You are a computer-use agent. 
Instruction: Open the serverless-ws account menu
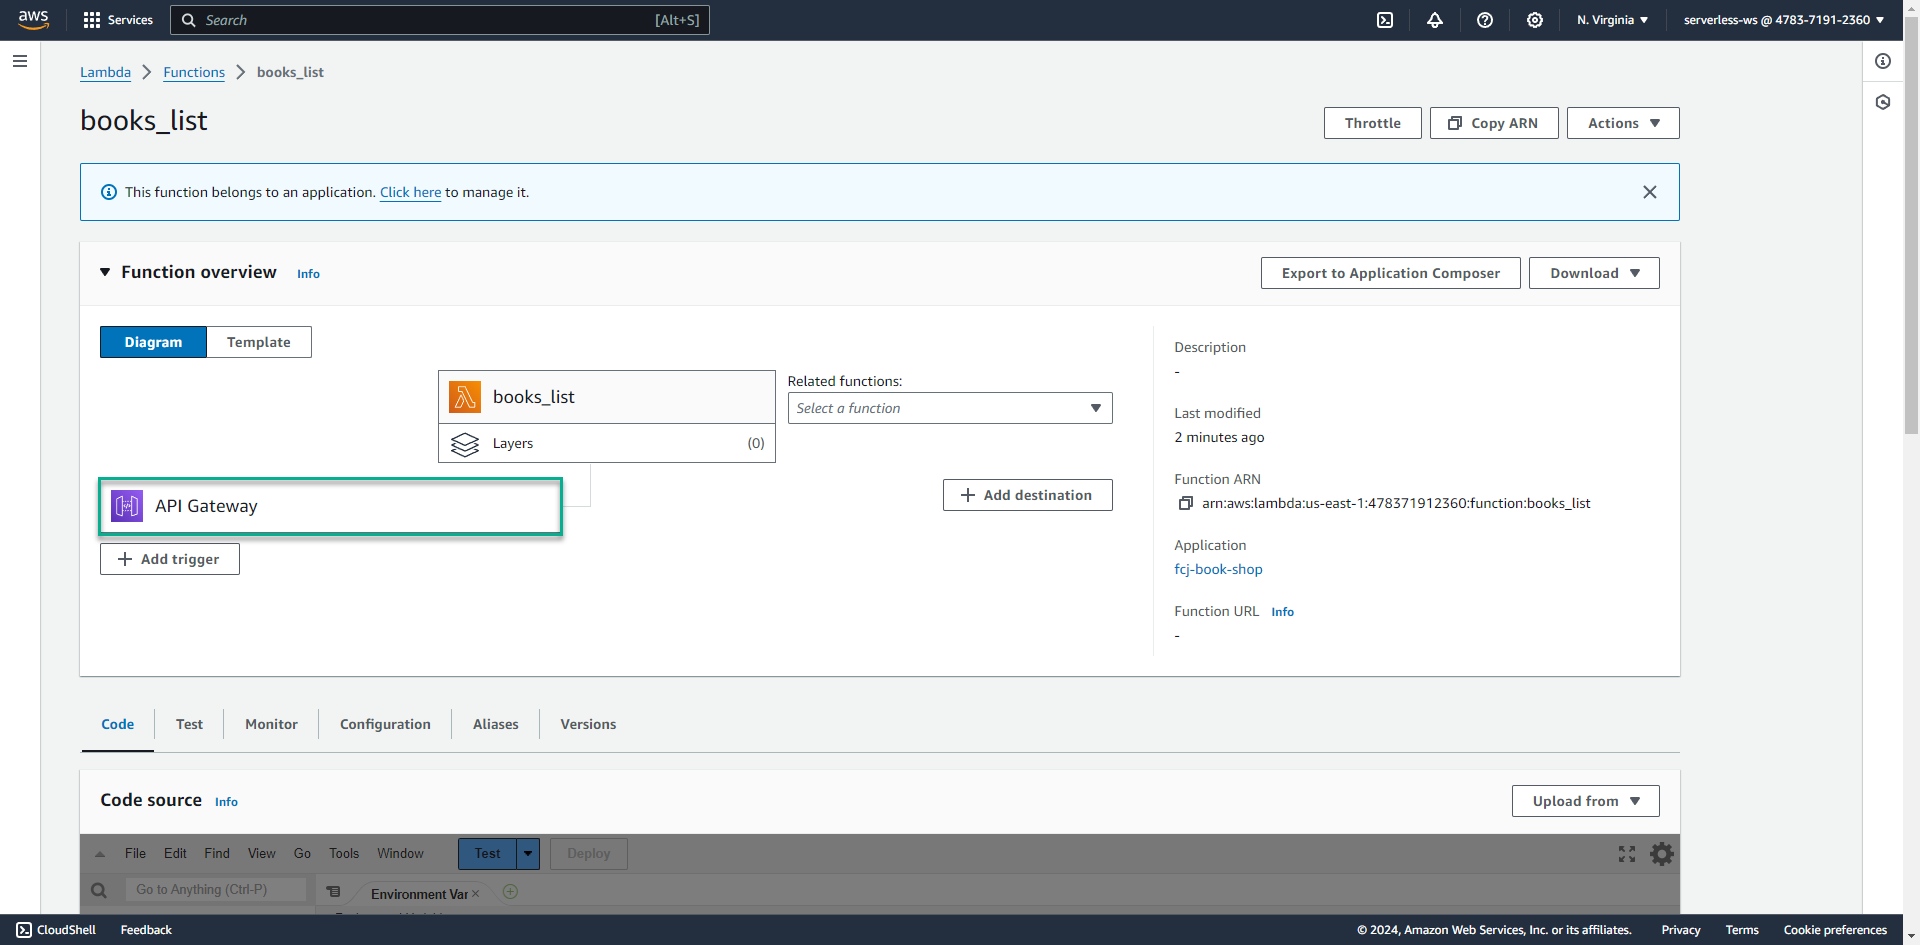click(1784, 20)
